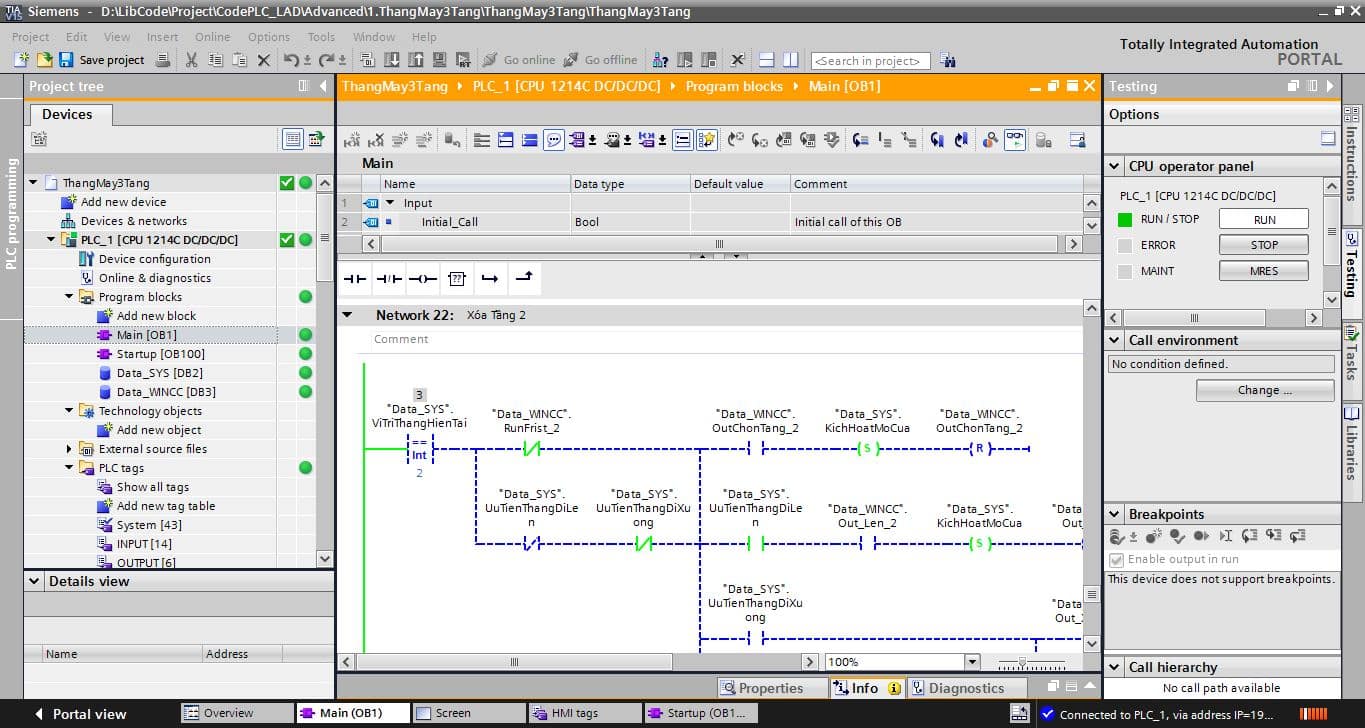Viewport: 1365px width, 728px height.
Task: Insert coil assignment instruction
Action: (422, 279)
